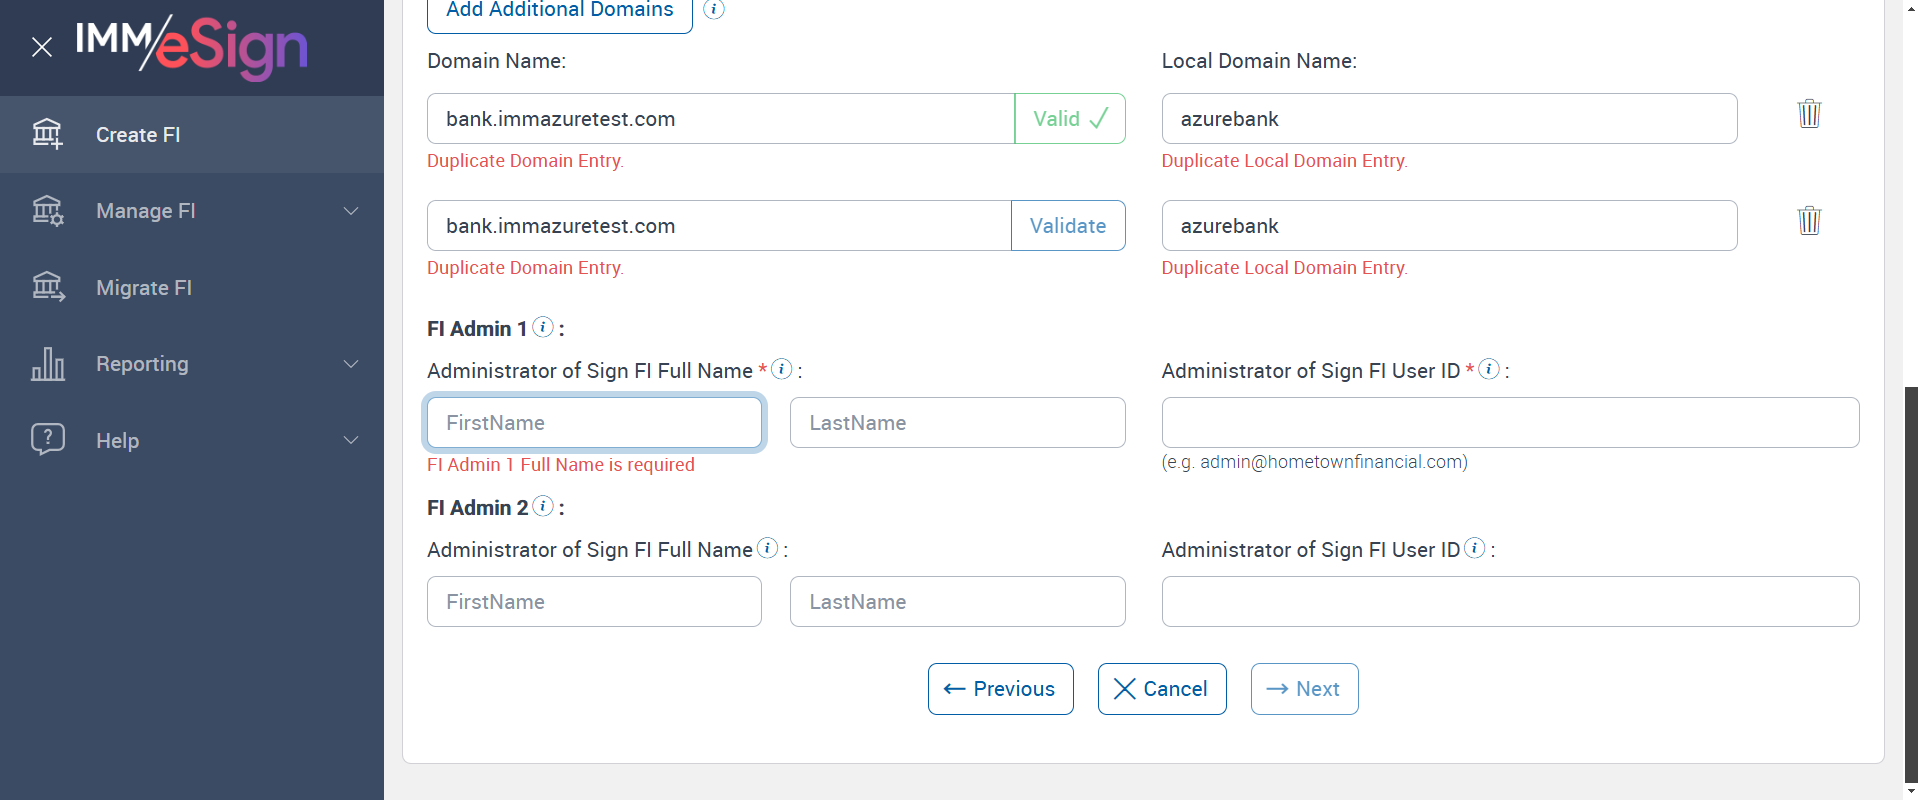The image size is (1920, 800).
Task: Click FI Admin 2 User ID field
Action: pyautogui.click(x=1509, y=602)
